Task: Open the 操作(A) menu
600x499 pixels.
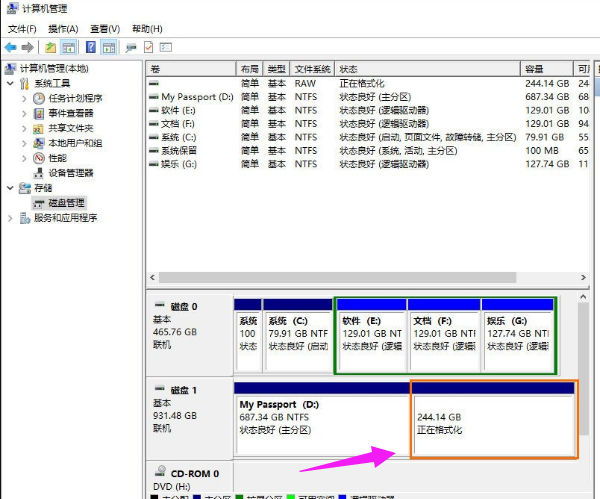Action: [63, 29]
